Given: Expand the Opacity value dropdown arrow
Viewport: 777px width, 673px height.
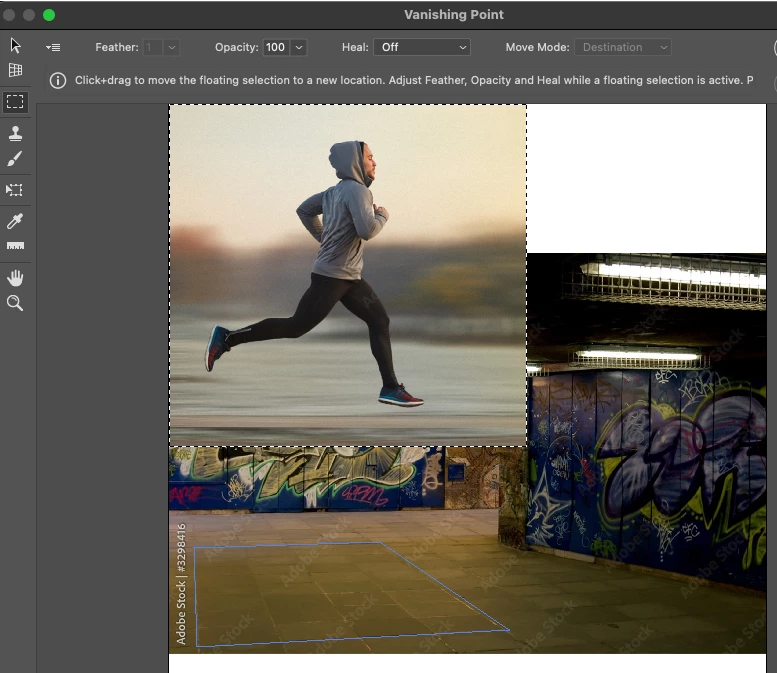Looking at the screenshot, I should 299,47.
